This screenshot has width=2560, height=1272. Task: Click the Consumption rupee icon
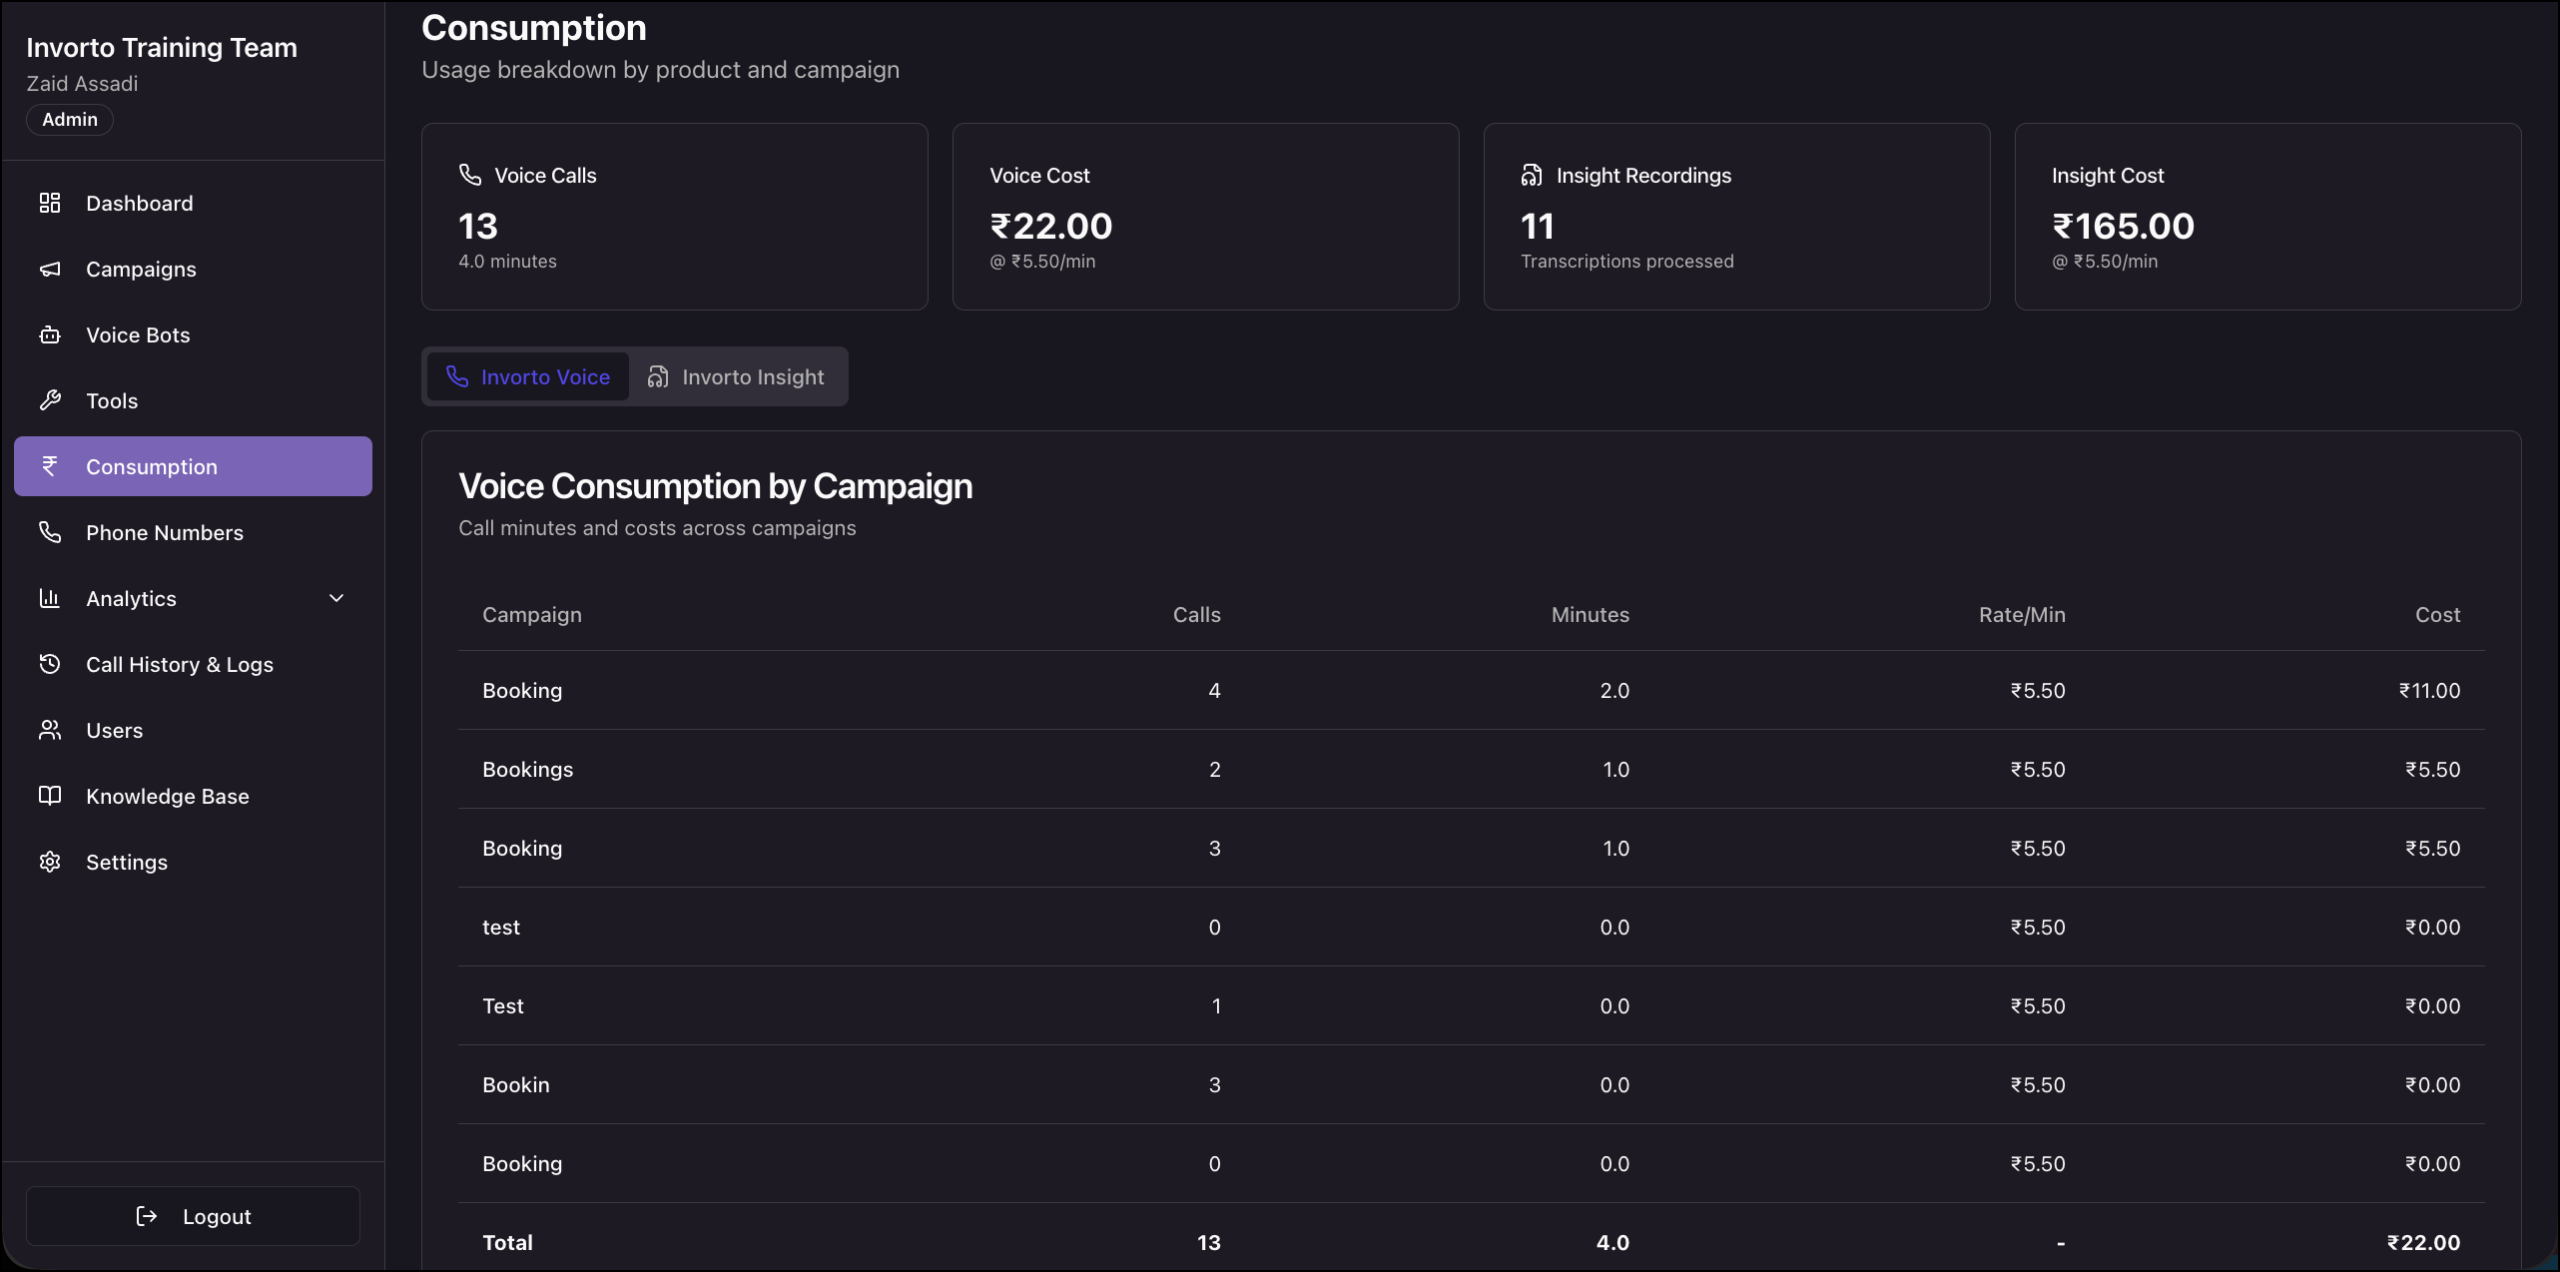[x=50, y=466]
